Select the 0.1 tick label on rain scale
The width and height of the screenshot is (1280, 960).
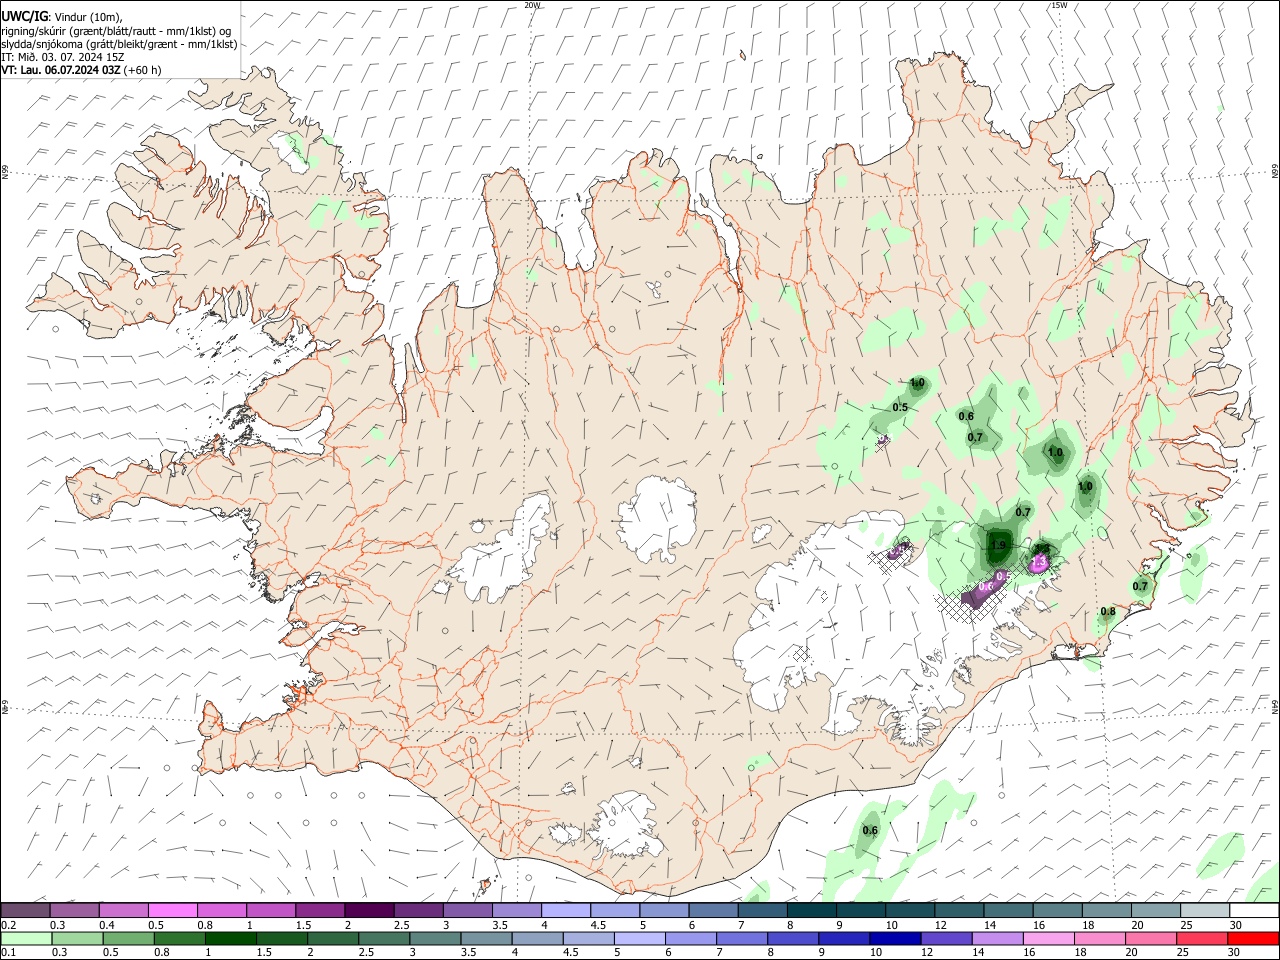pyautogui.click(x=10, y=953)
